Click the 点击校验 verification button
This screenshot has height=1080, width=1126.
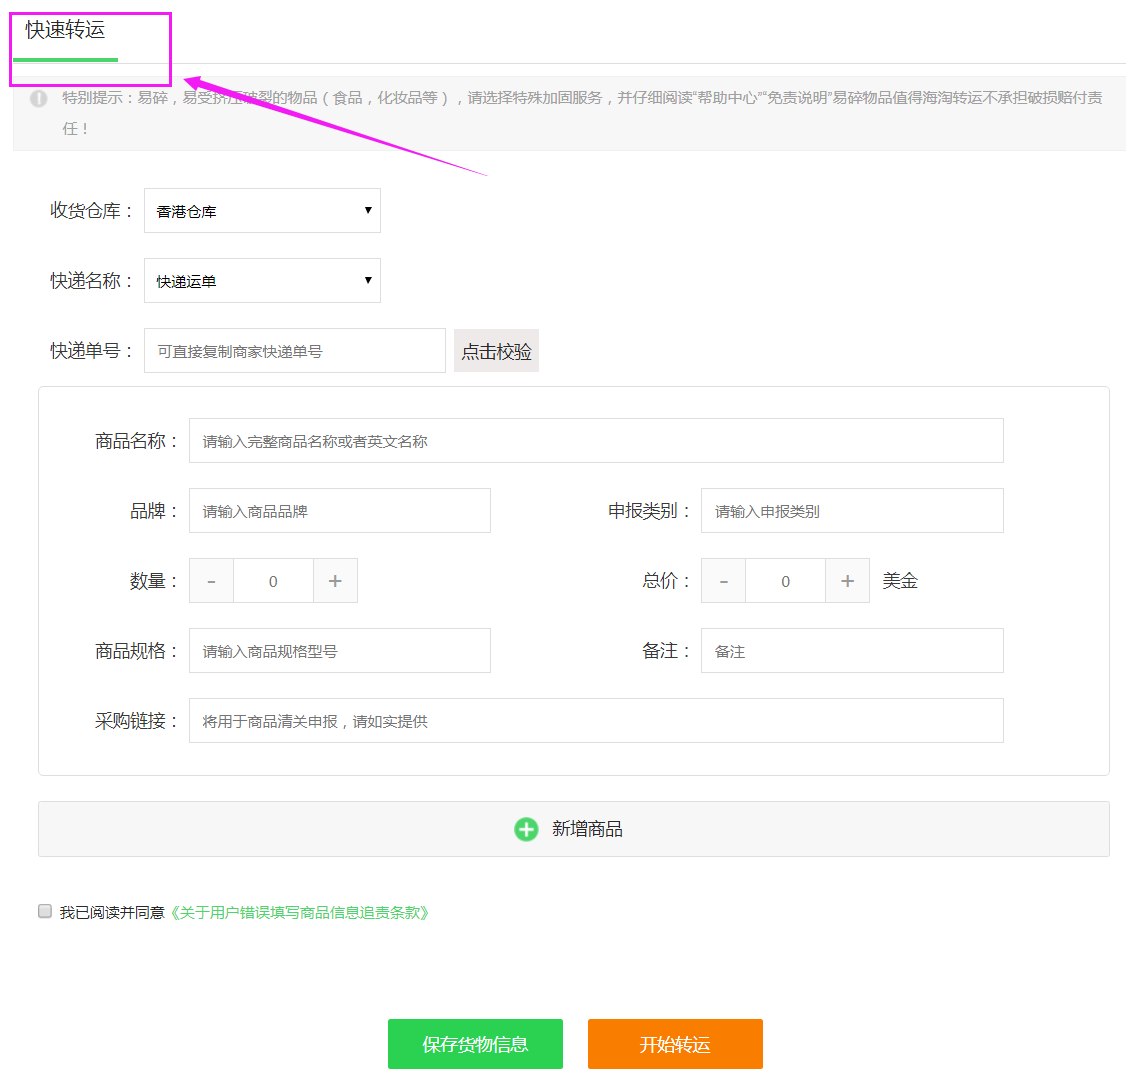click(x=496, y=350)
